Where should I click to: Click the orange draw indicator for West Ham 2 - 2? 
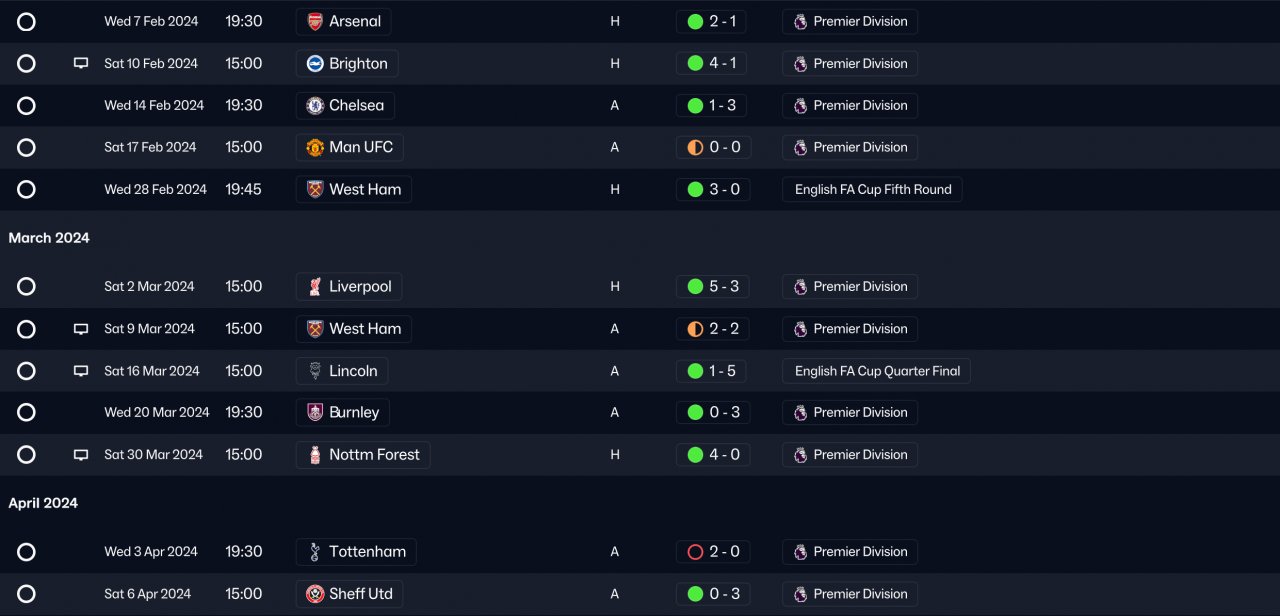[x=695, y=329]
